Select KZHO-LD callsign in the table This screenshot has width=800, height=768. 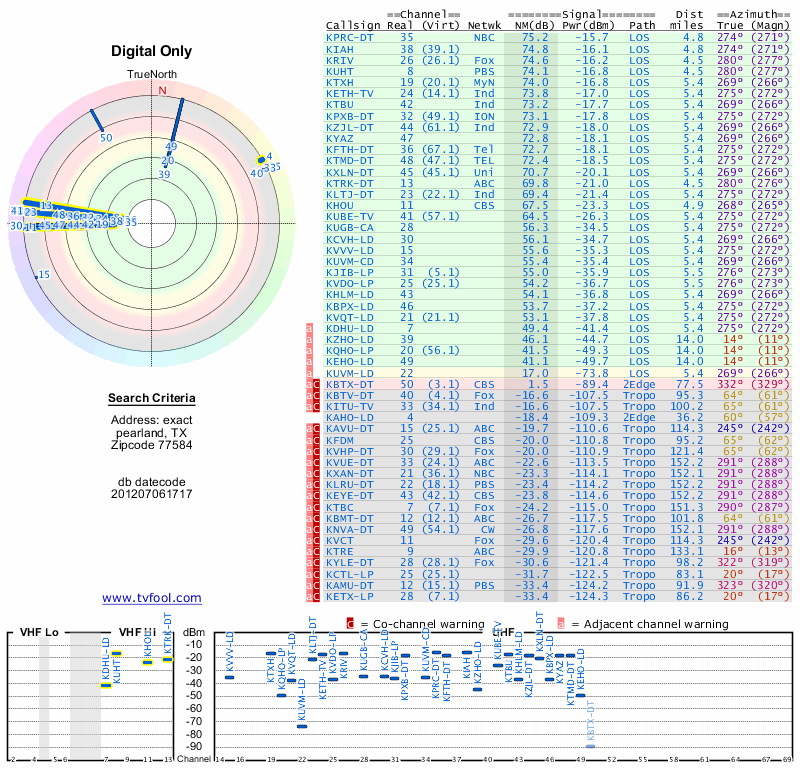click(x=349, y=339)
